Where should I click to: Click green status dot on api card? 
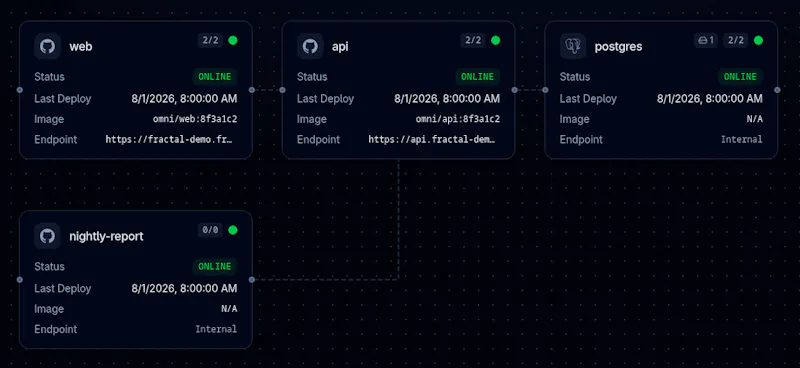pos(495,40)
